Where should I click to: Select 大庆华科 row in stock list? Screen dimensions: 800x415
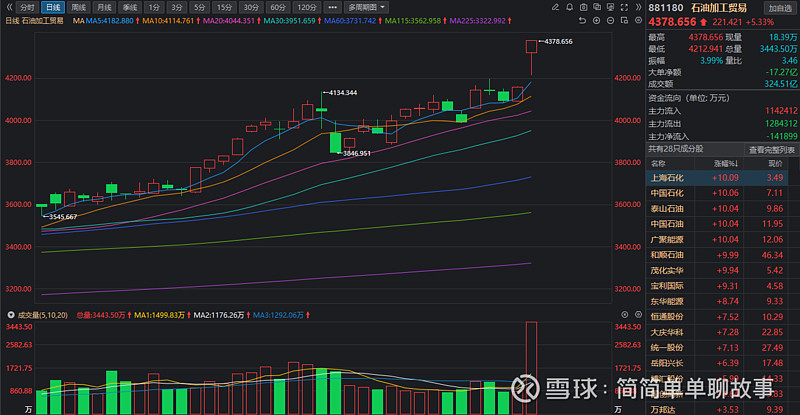tap(717, 332)
